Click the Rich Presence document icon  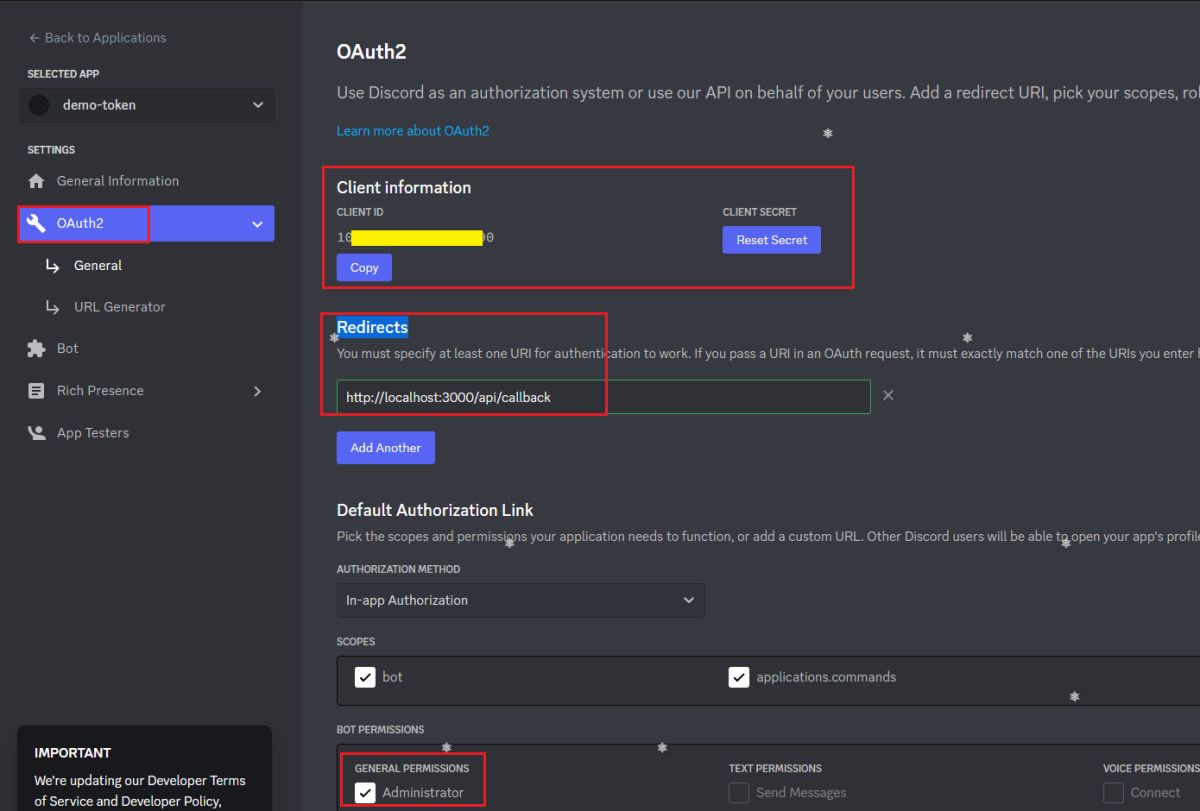pyautogui.click(x=37, y=391)
